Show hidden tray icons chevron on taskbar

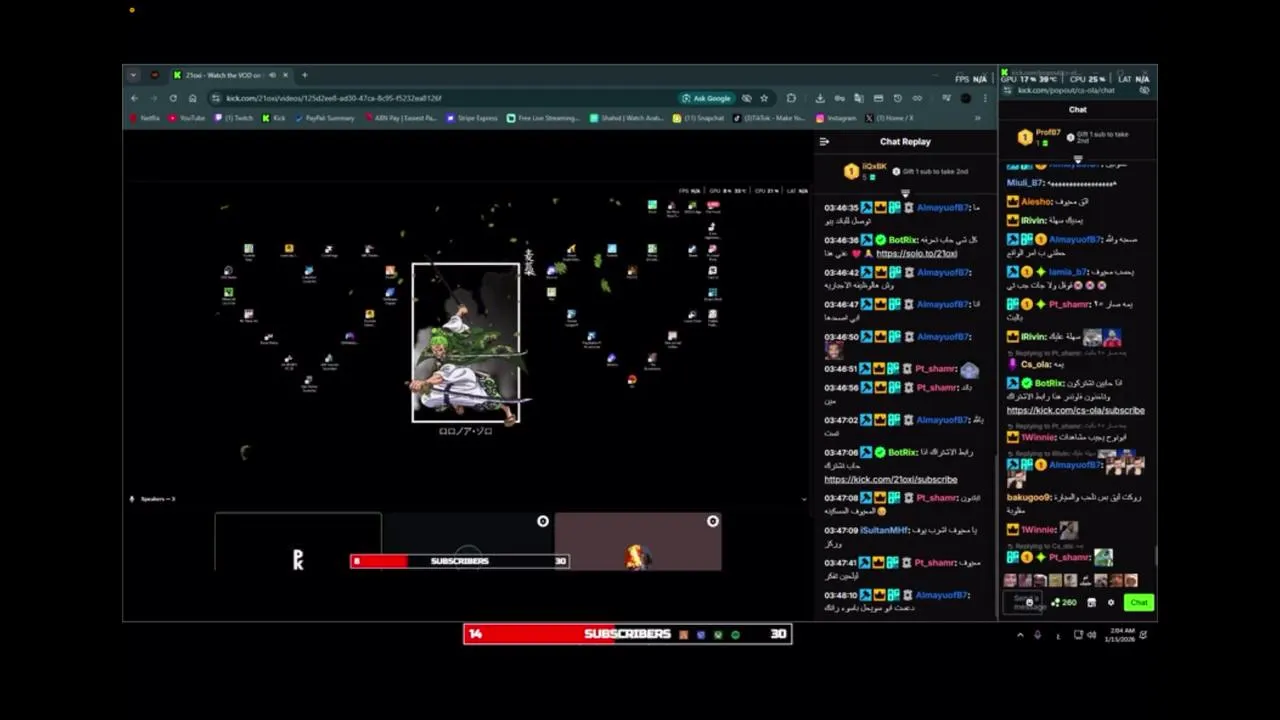pos(1020,635)
